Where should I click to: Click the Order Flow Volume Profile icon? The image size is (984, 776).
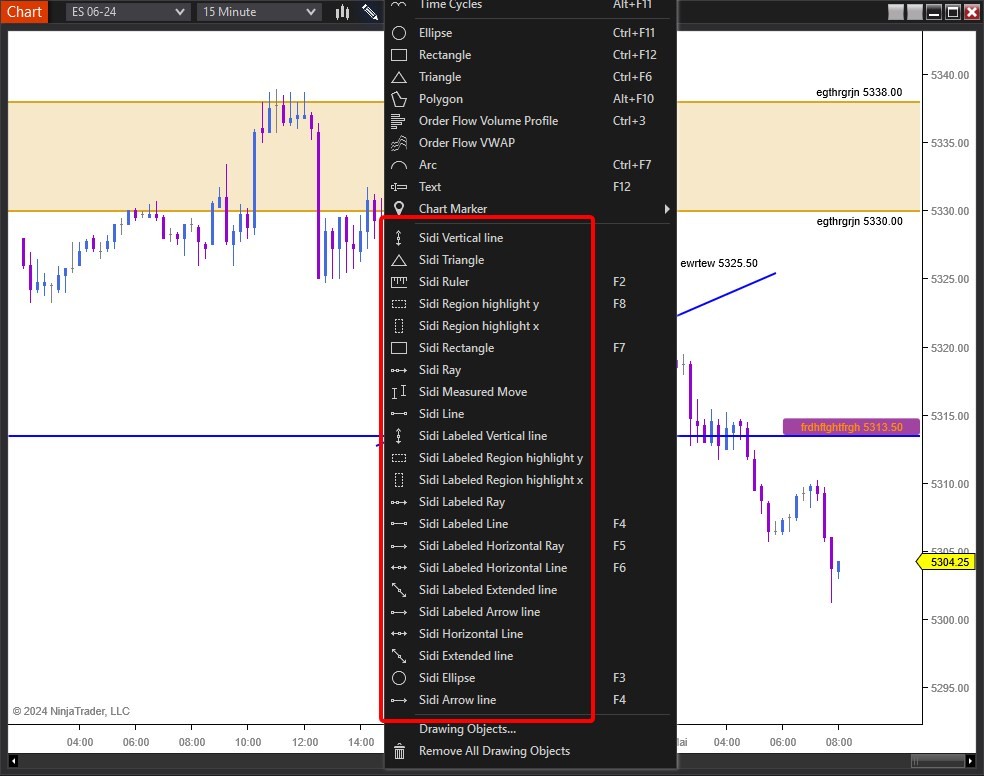(398, 120)
